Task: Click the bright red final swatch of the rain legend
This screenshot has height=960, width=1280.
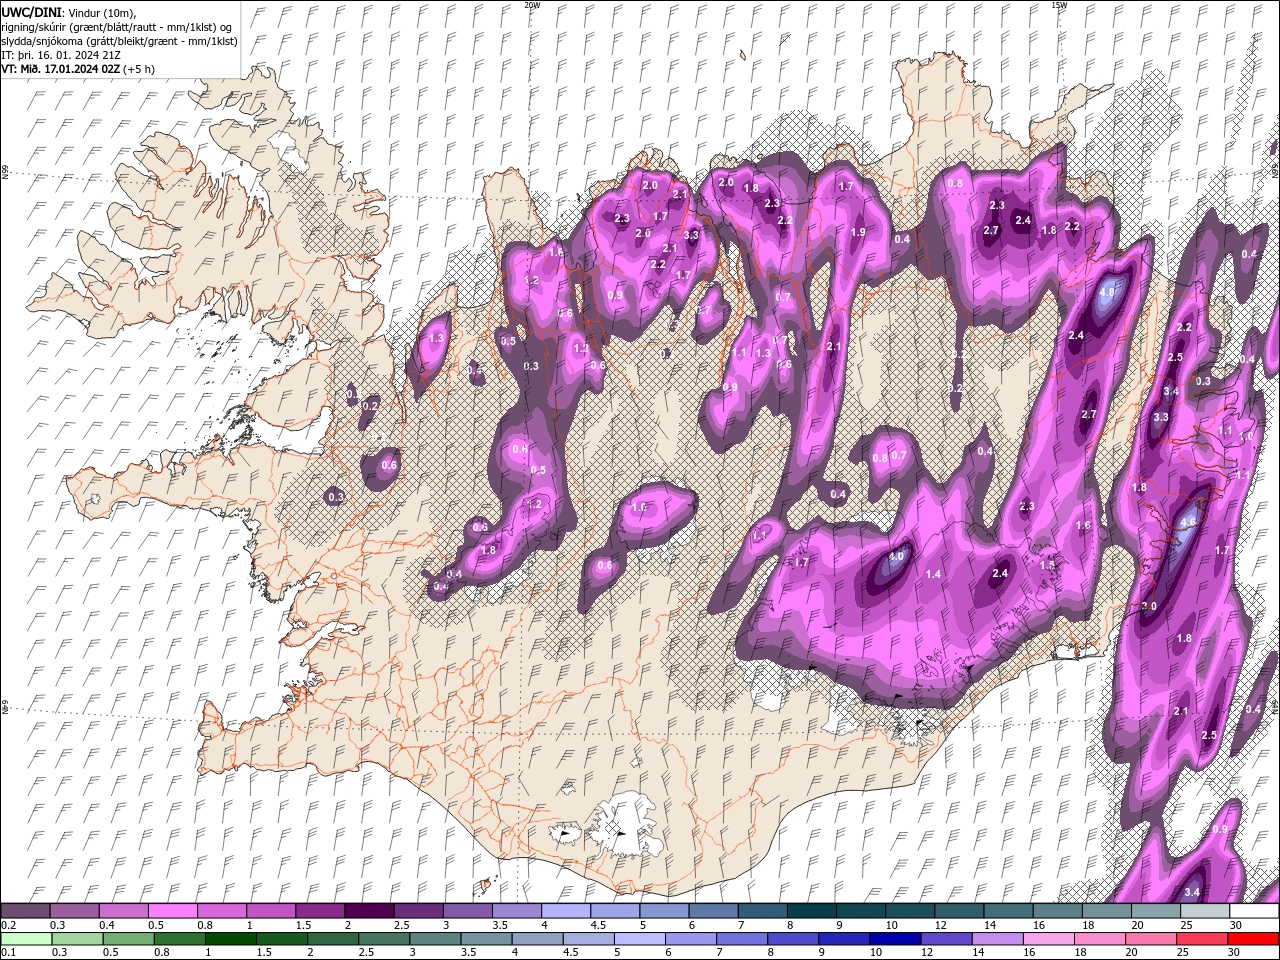Action: (1254, 938)
